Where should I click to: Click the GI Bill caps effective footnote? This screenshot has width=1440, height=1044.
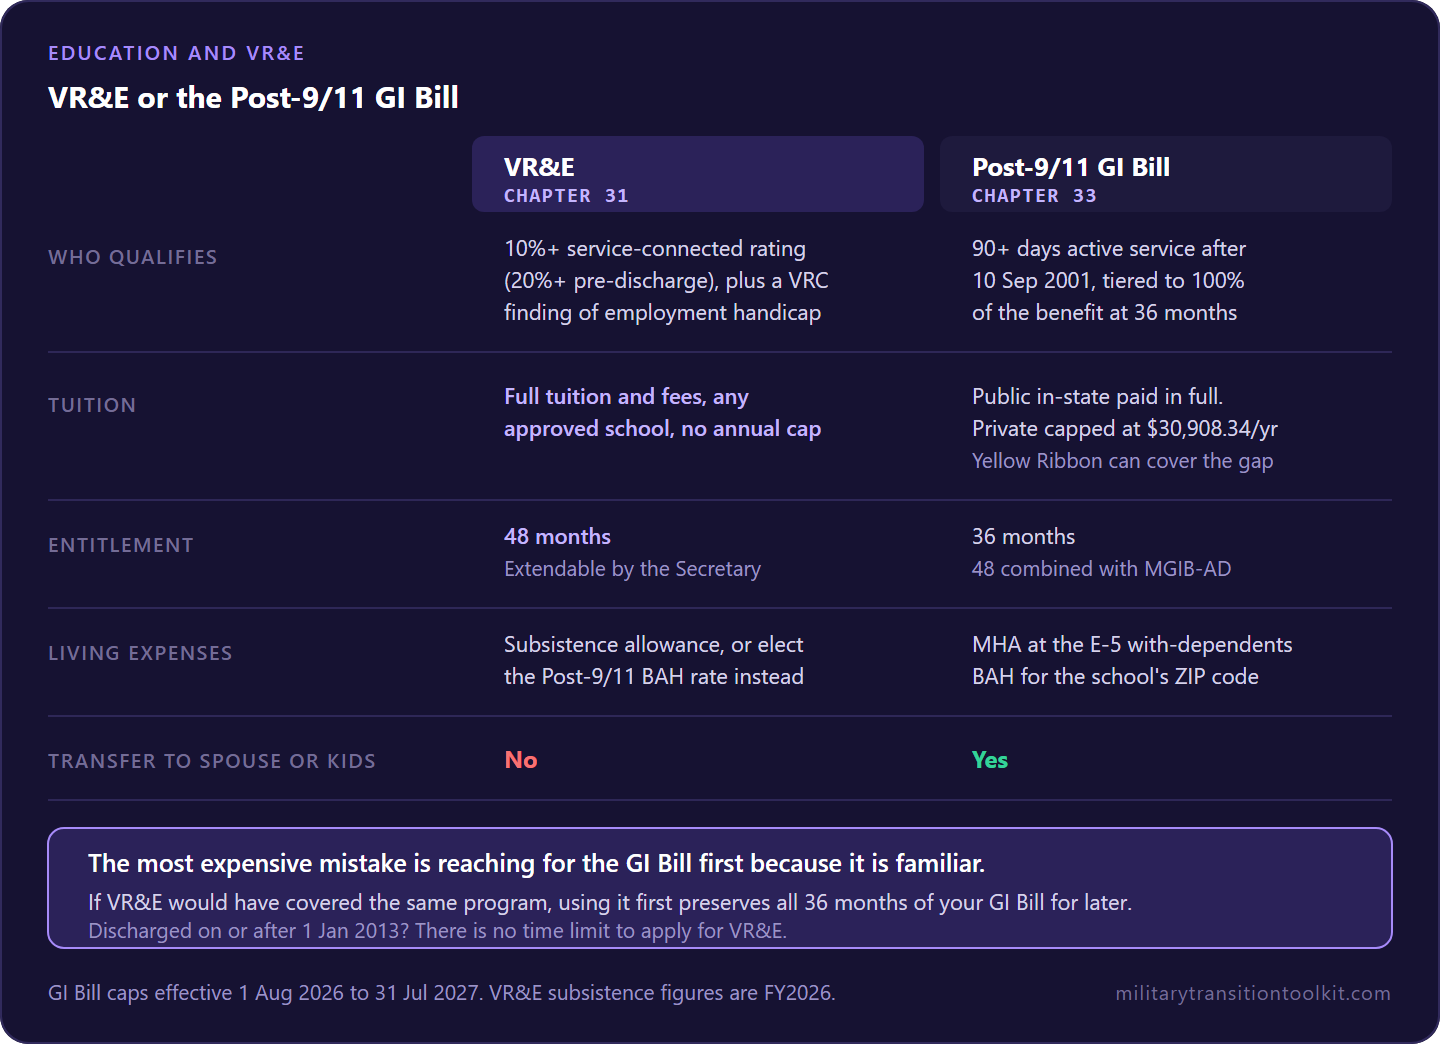point(441,993)
